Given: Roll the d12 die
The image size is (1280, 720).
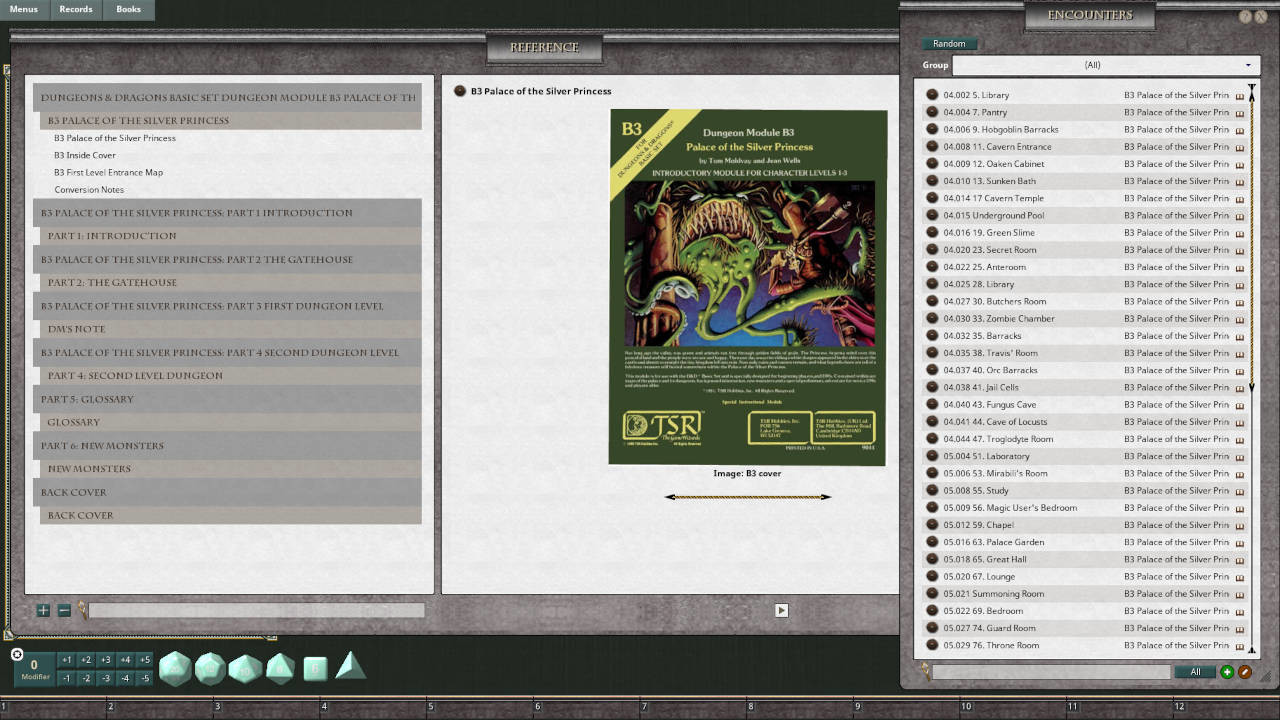Looking at the screenshot, I should (x=209, y=666).
